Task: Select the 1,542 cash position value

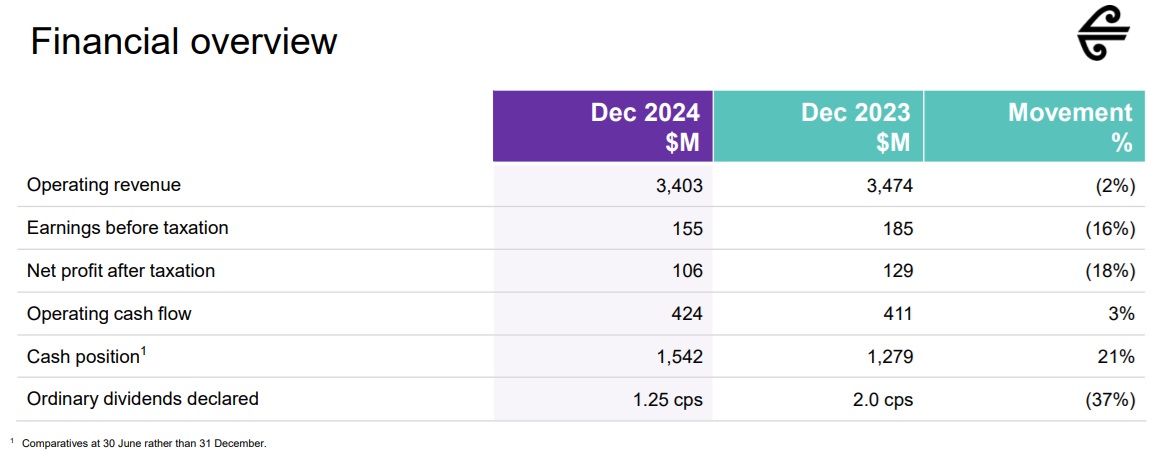Action: click(680, 357)
